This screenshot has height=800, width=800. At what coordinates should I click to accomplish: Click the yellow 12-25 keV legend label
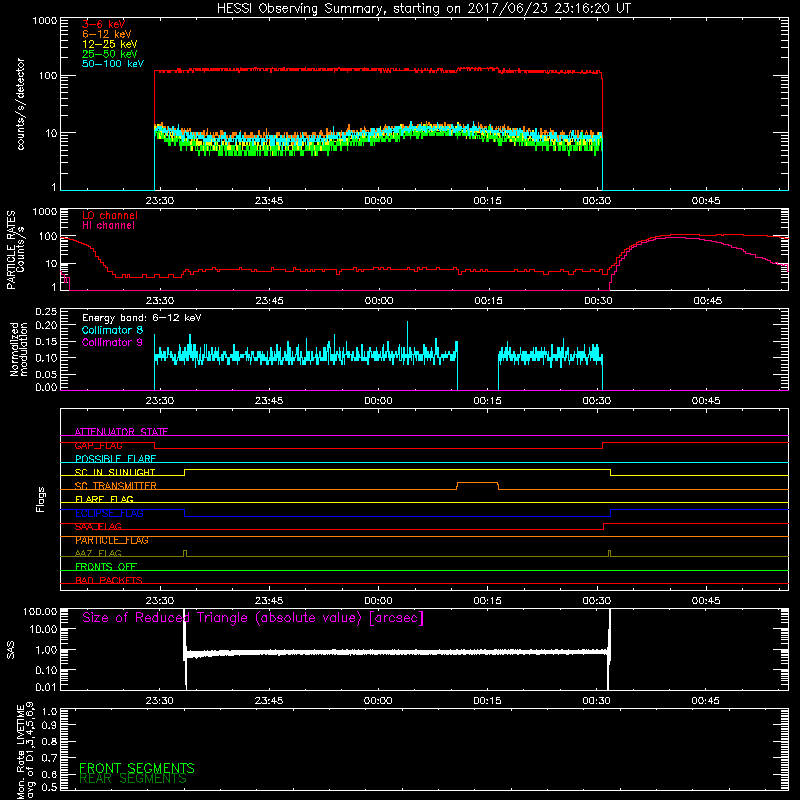pyautogui.click(x=110, y=44)
